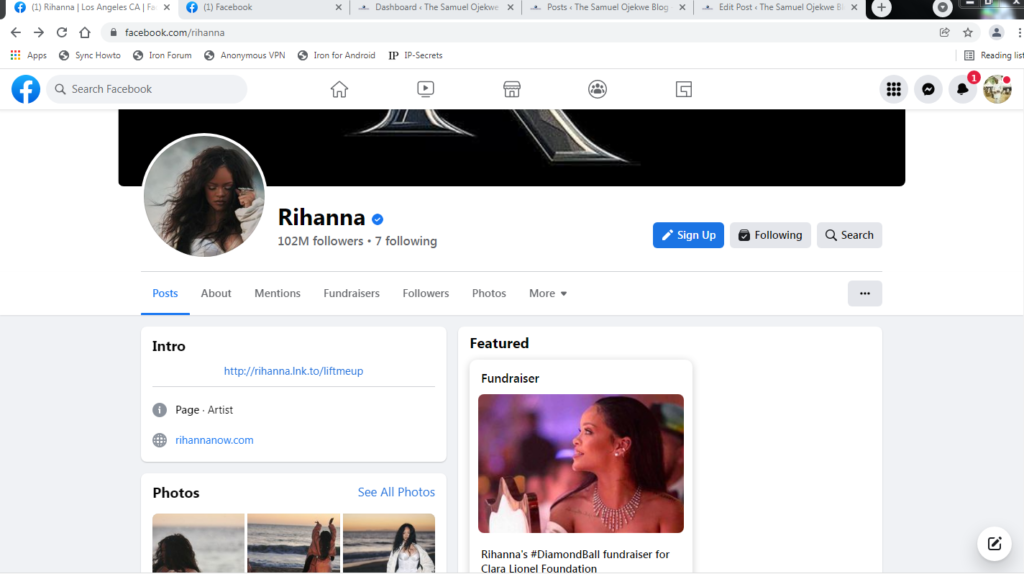
Task: Open Rihanna's #DiamondBall fundraiser title
Action: (575, 561)
